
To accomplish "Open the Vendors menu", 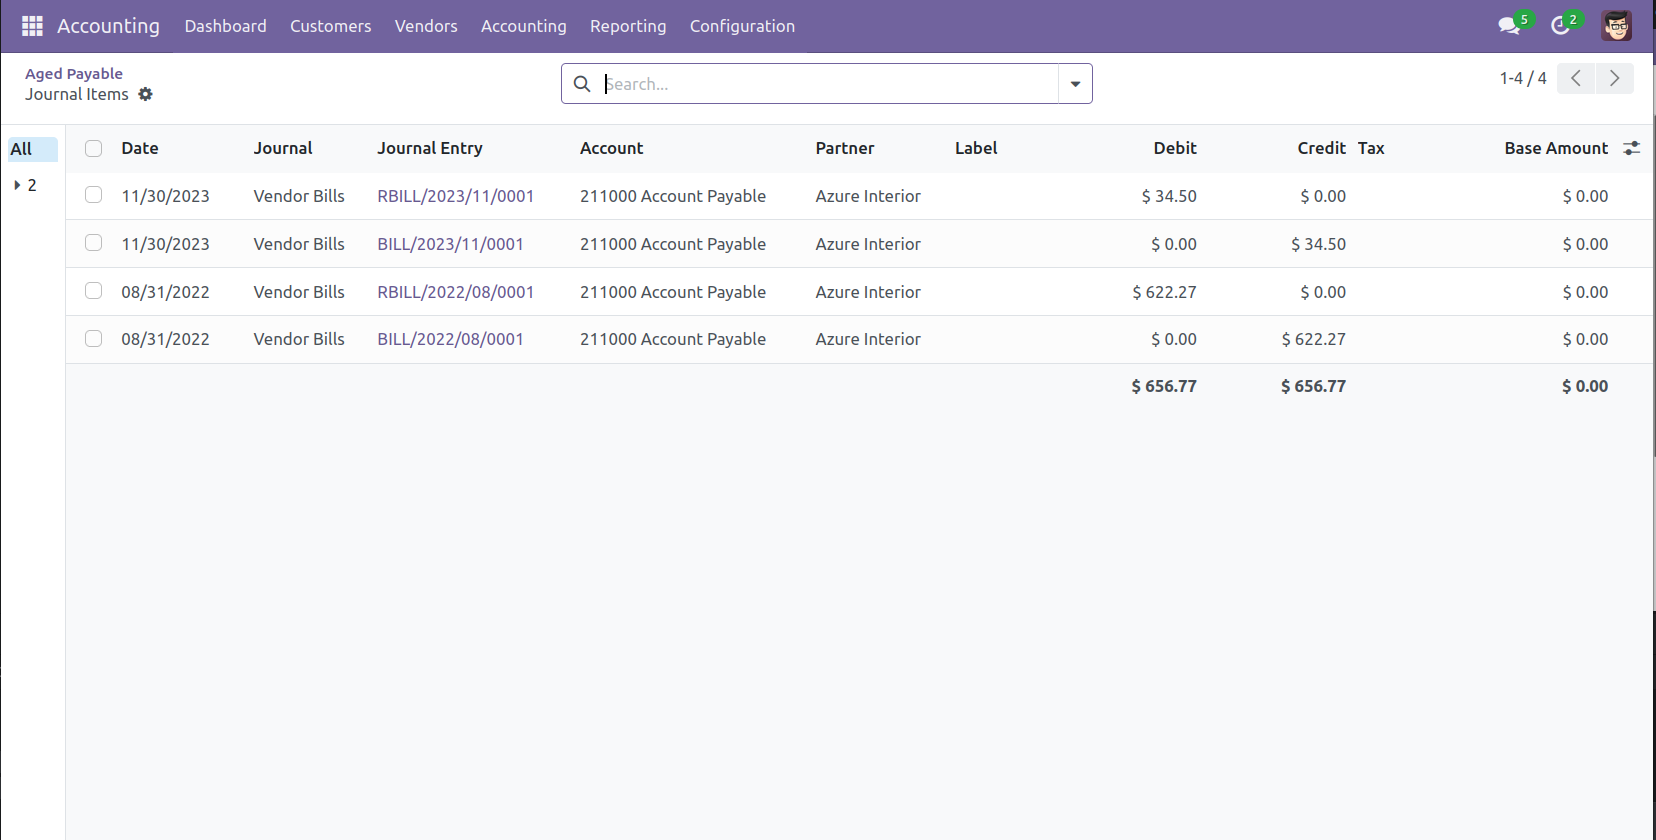I will 425,26.
